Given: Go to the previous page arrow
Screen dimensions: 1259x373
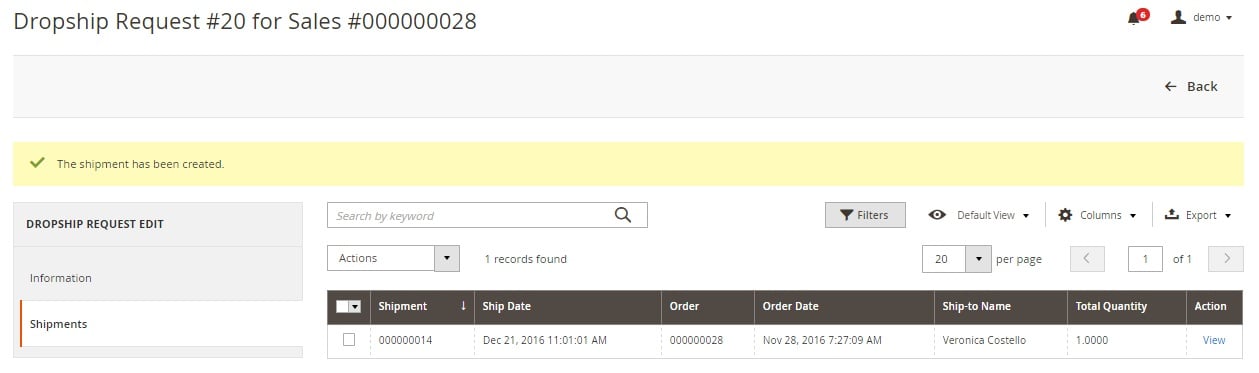Looking at the screenshot, I should (1087, 259).
